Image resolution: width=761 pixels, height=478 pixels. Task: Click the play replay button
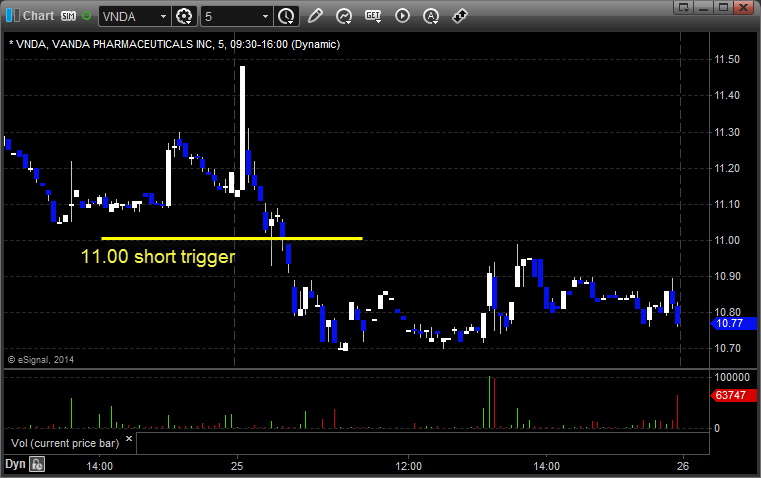[402, 16]
